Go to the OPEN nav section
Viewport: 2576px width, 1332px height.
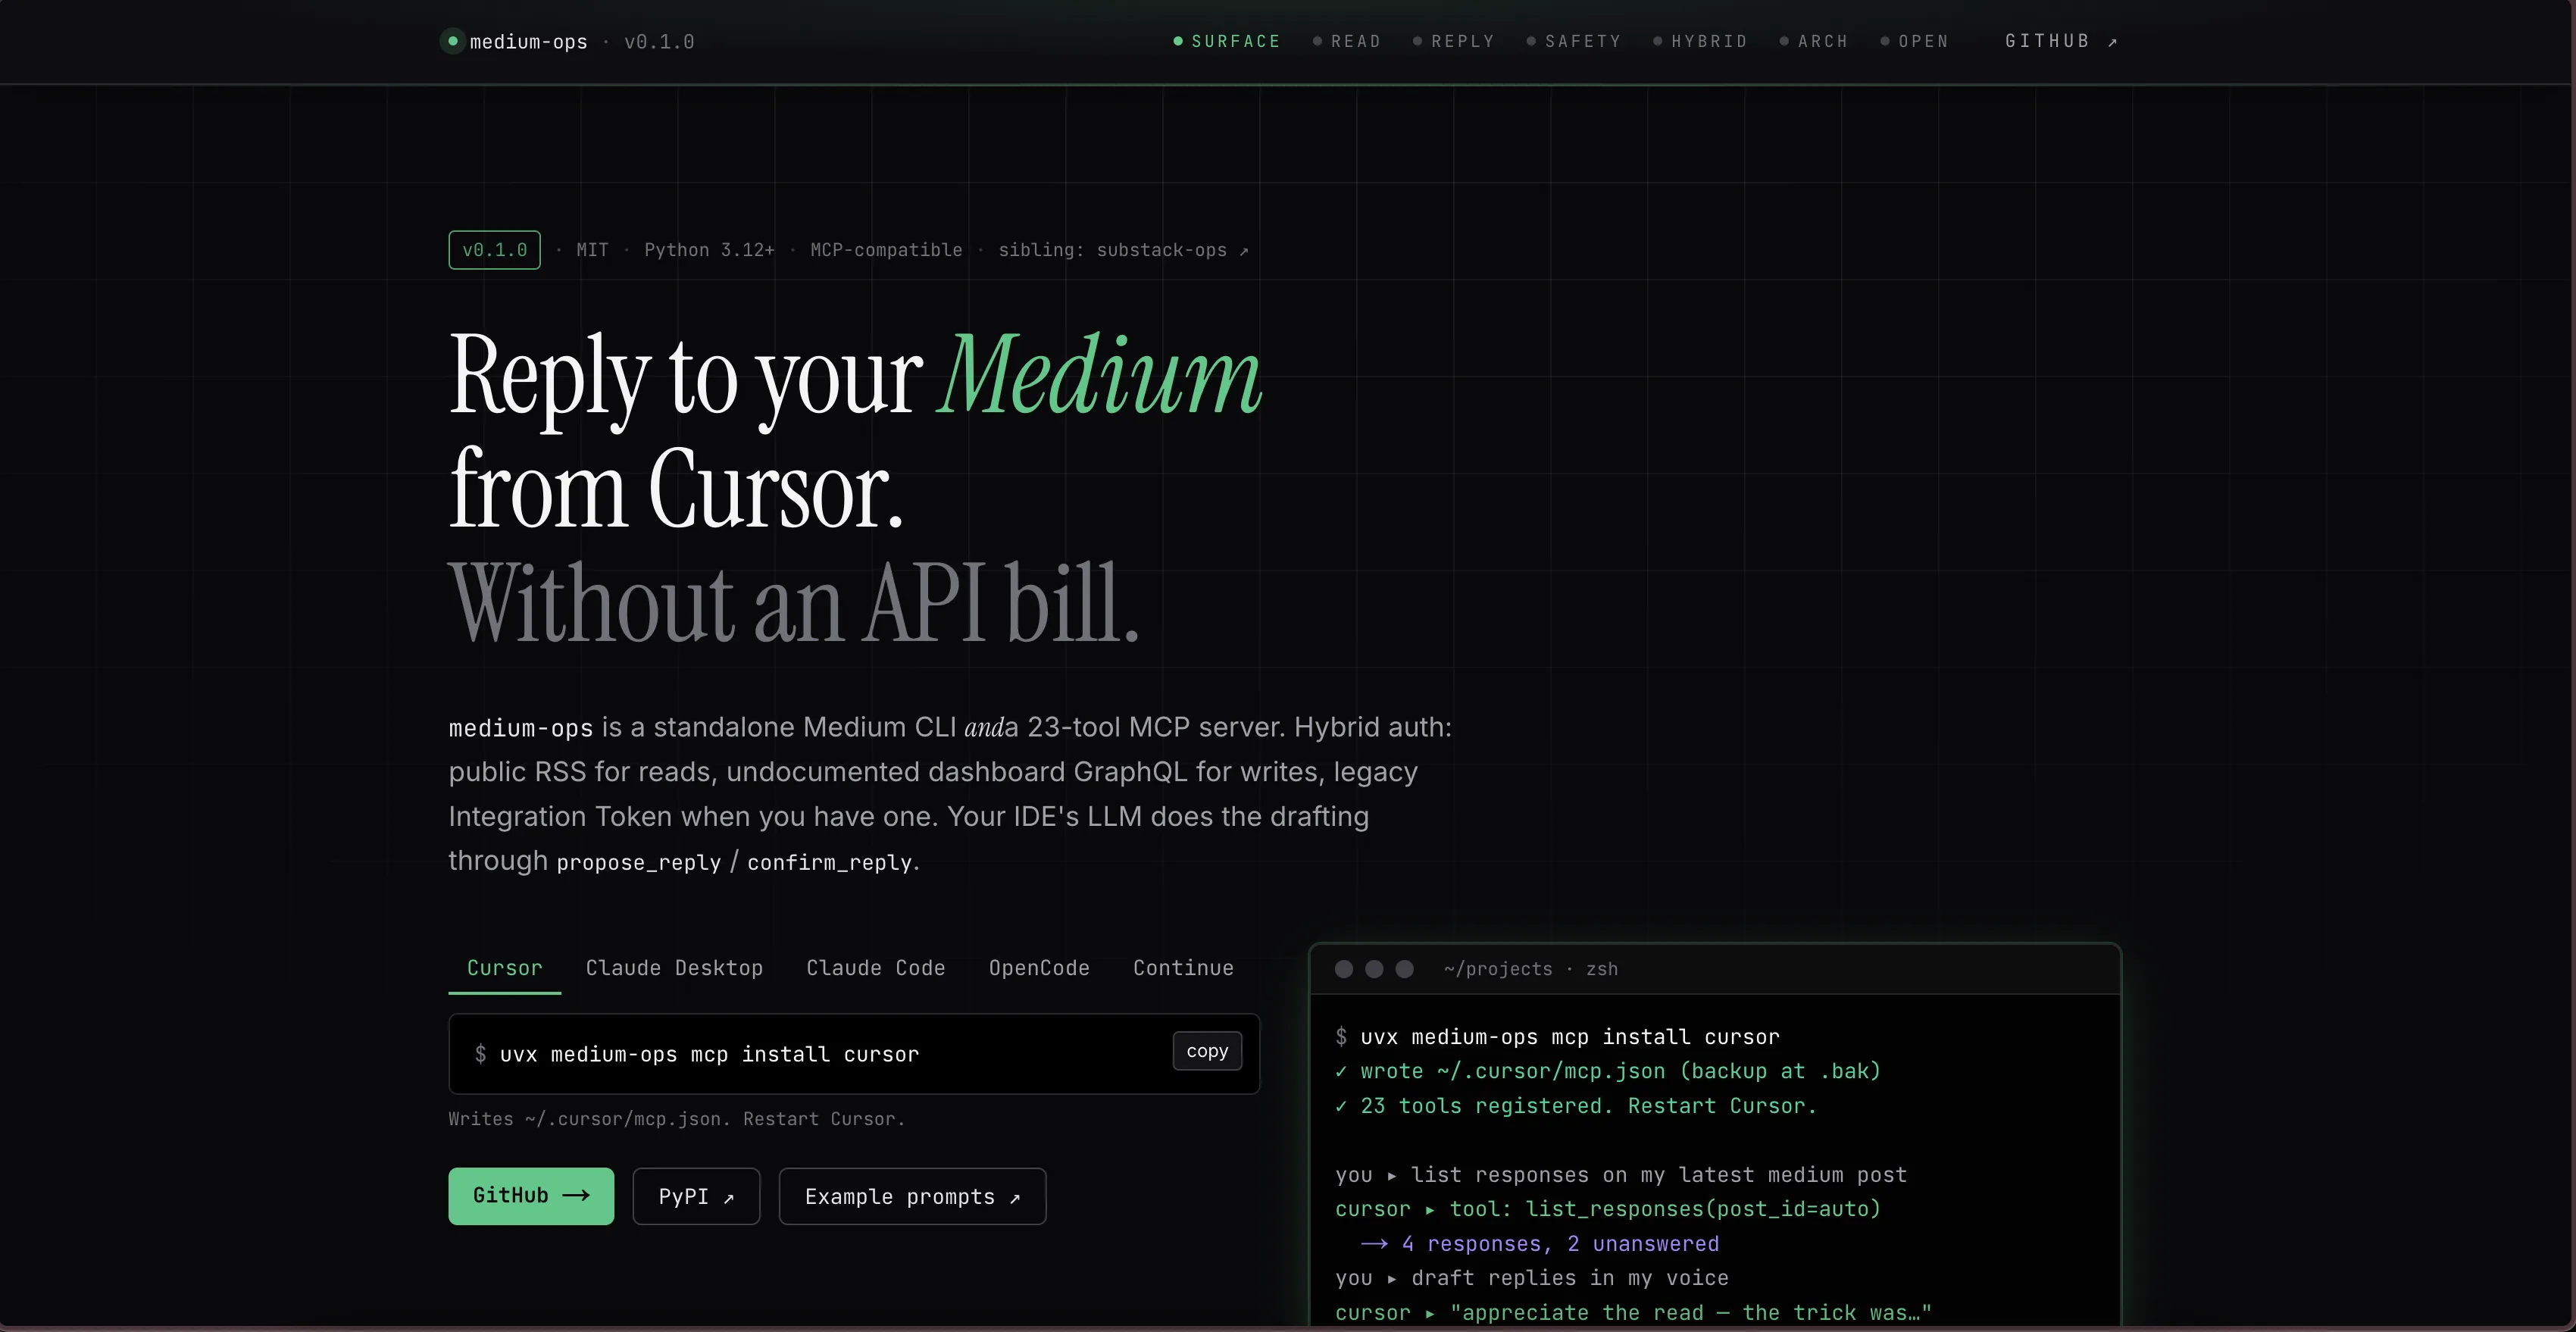point(1915,41)
